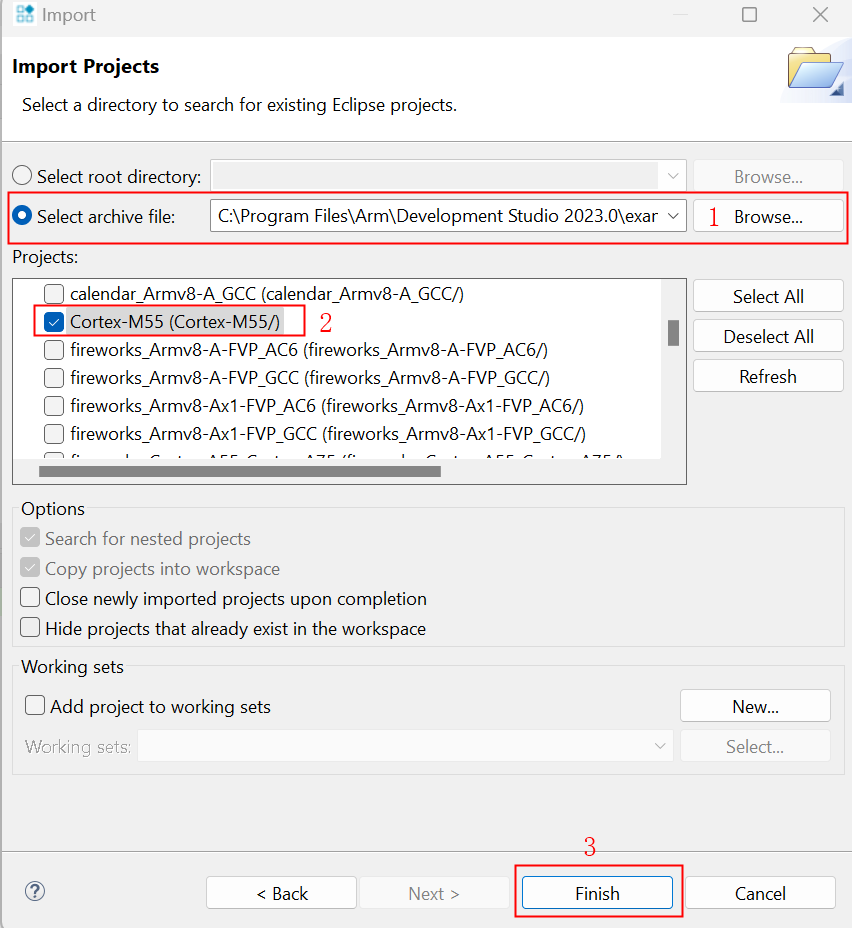Enable Close newly imported projects upon completion
852x928 pixels.
coord(31,598)
